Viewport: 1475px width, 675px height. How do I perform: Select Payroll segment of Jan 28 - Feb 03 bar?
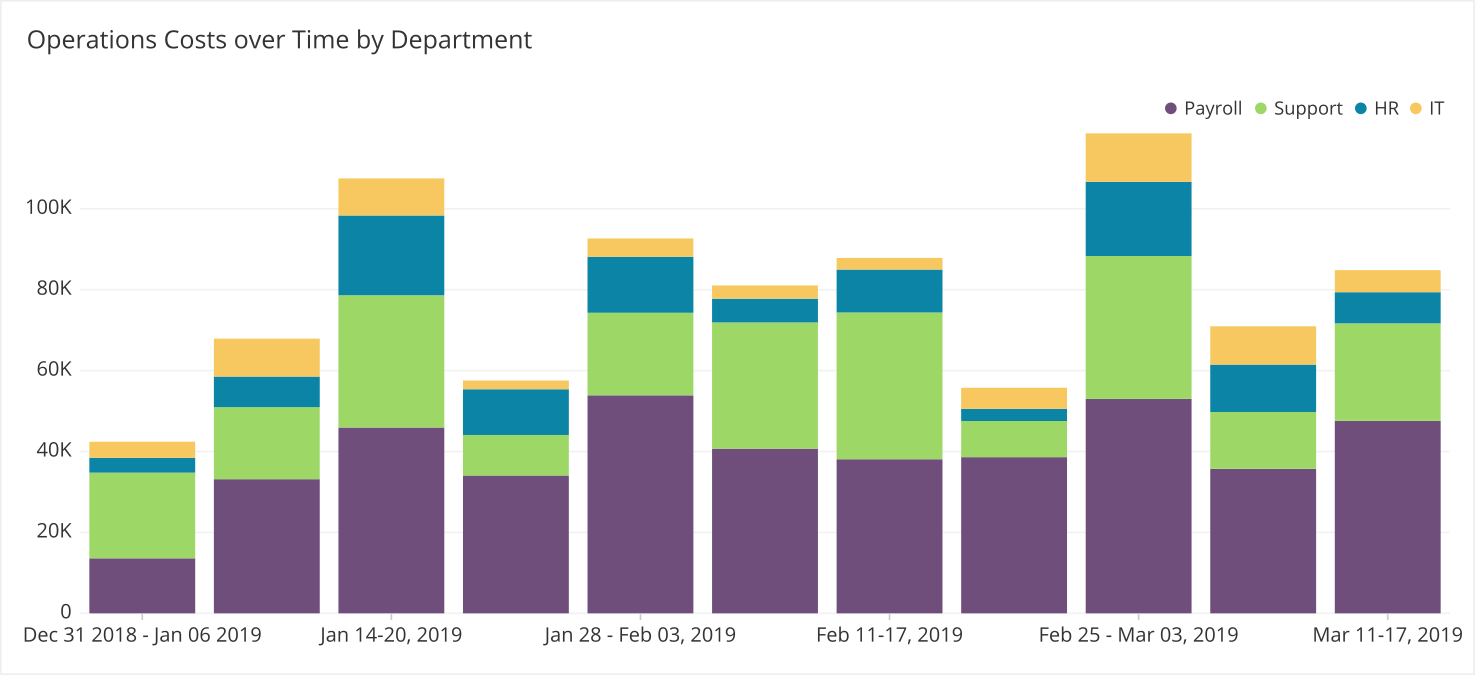(640, 504)
